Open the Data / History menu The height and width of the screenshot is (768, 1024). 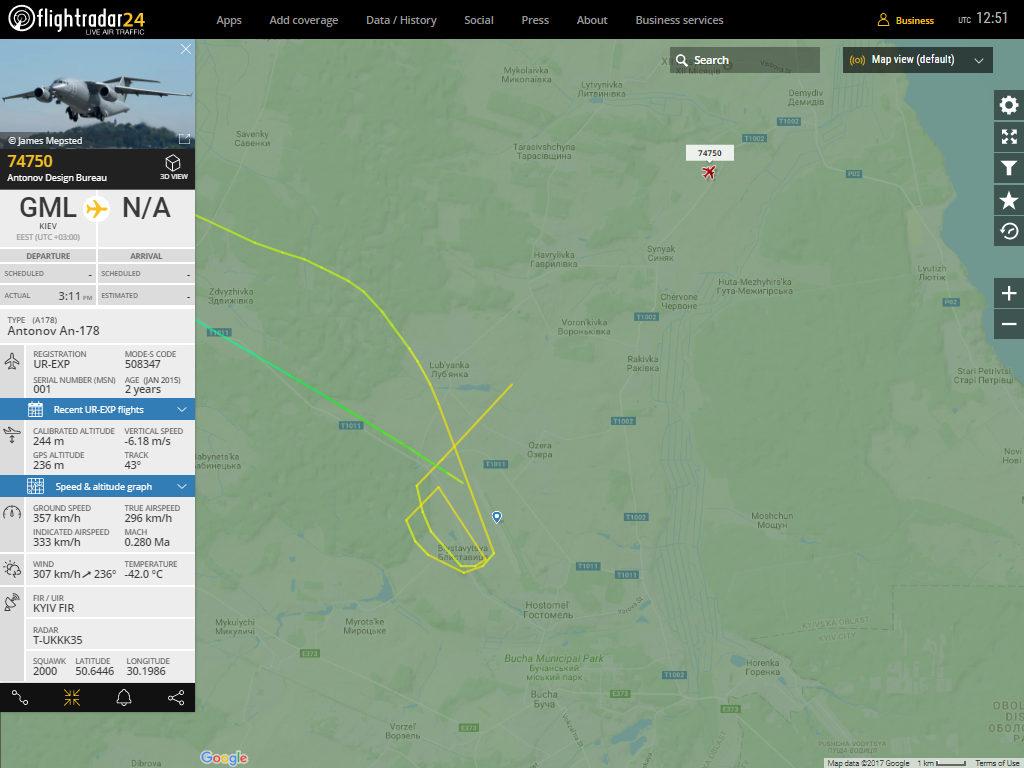tap(401, 20)
